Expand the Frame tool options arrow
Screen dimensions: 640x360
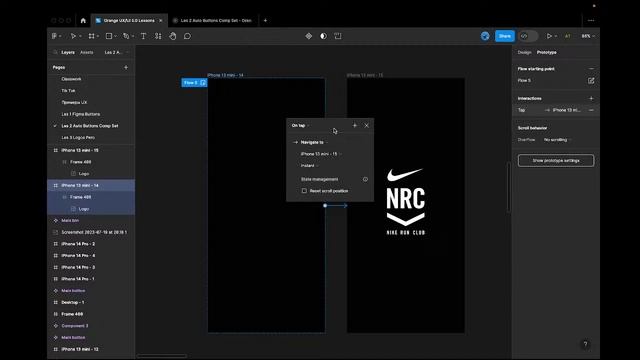98,36
